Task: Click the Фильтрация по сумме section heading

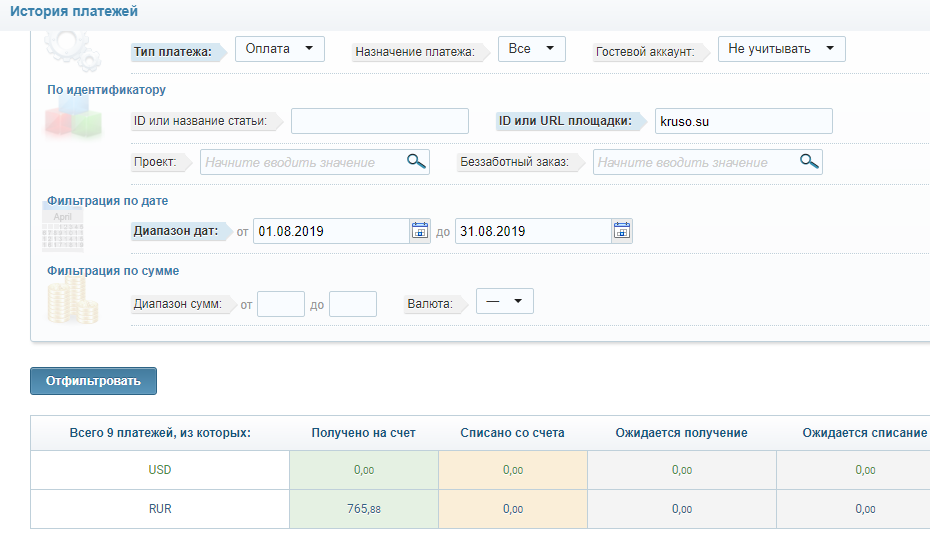Action: point(113,271)
